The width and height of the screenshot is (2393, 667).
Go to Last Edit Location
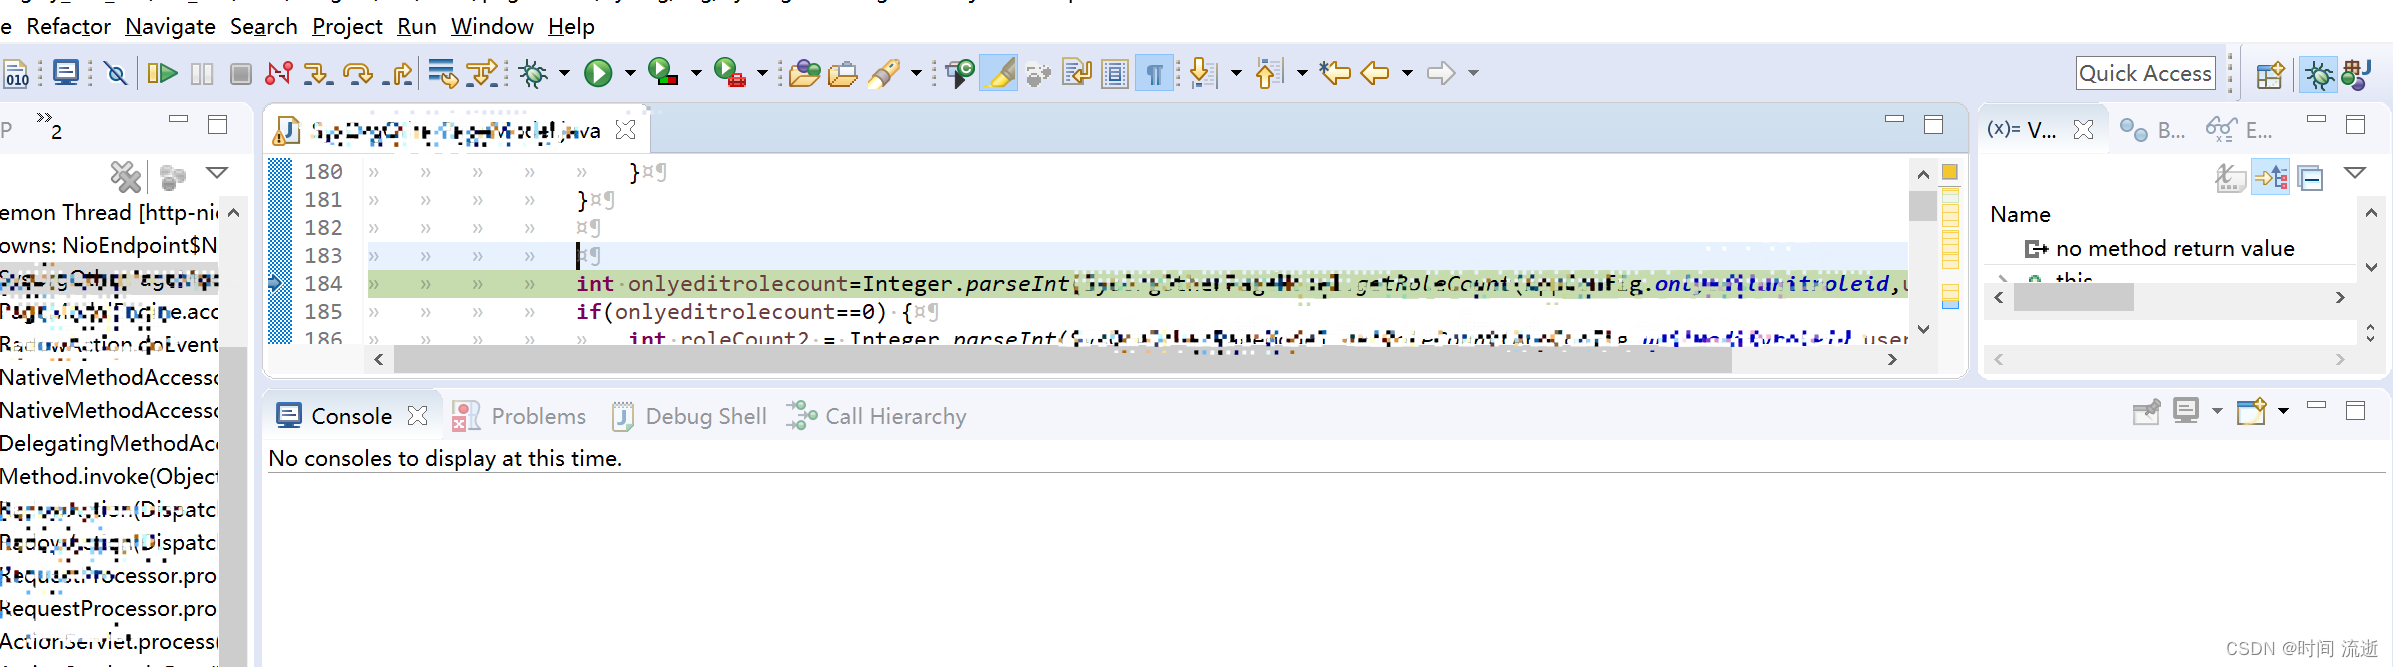pos(1335,73)
